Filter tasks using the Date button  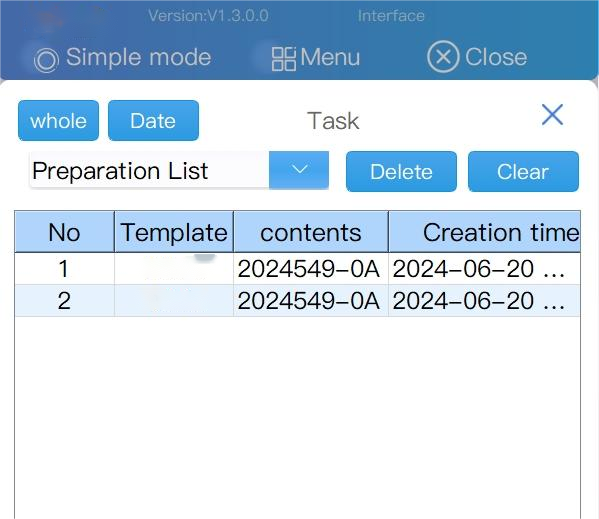153,121
